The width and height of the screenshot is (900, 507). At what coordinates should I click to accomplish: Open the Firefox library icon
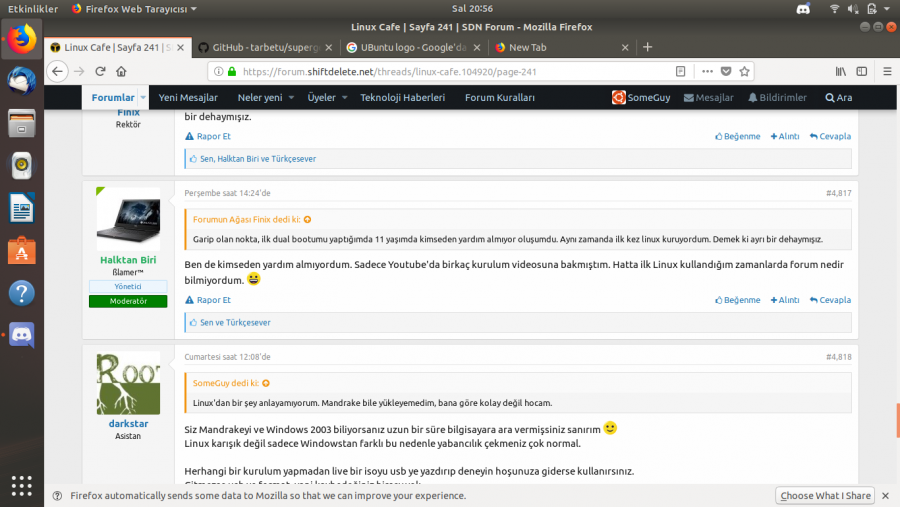click(x=841, y=72)
